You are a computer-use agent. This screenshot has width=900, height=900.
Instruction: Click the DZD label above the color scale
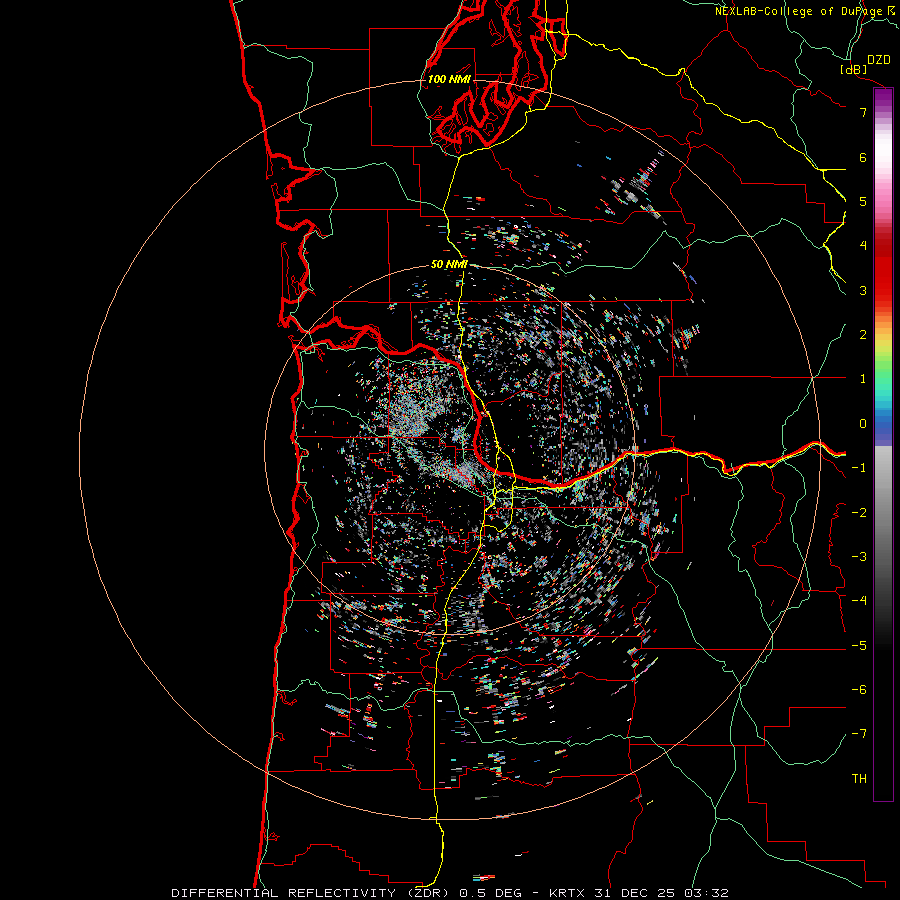click(879, 60)
